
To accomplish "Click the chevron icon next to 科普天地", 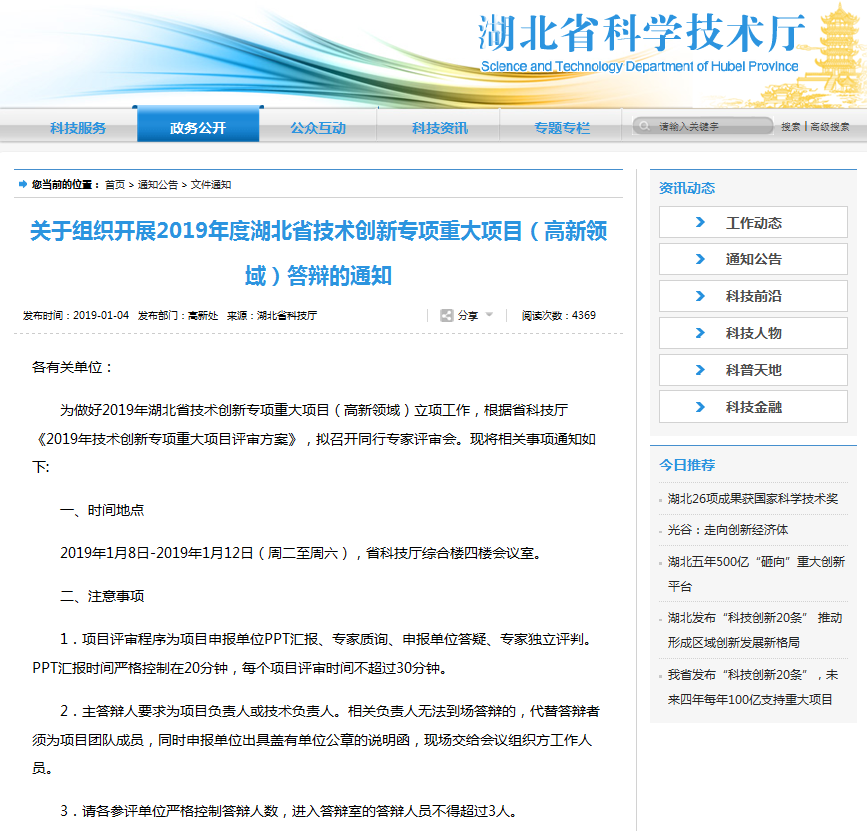I will pyautogui.click(x=700, y=370).
